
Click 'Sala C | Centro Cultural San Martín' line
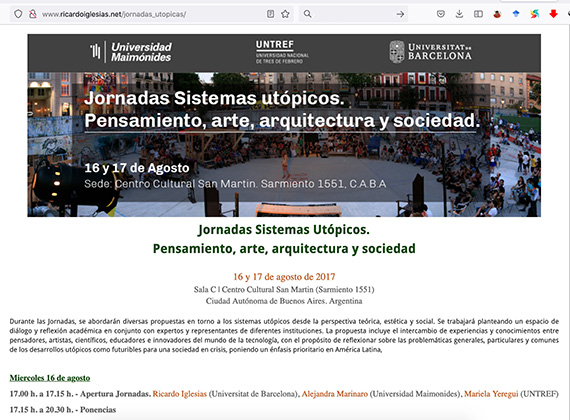click(x=284, y=289)
